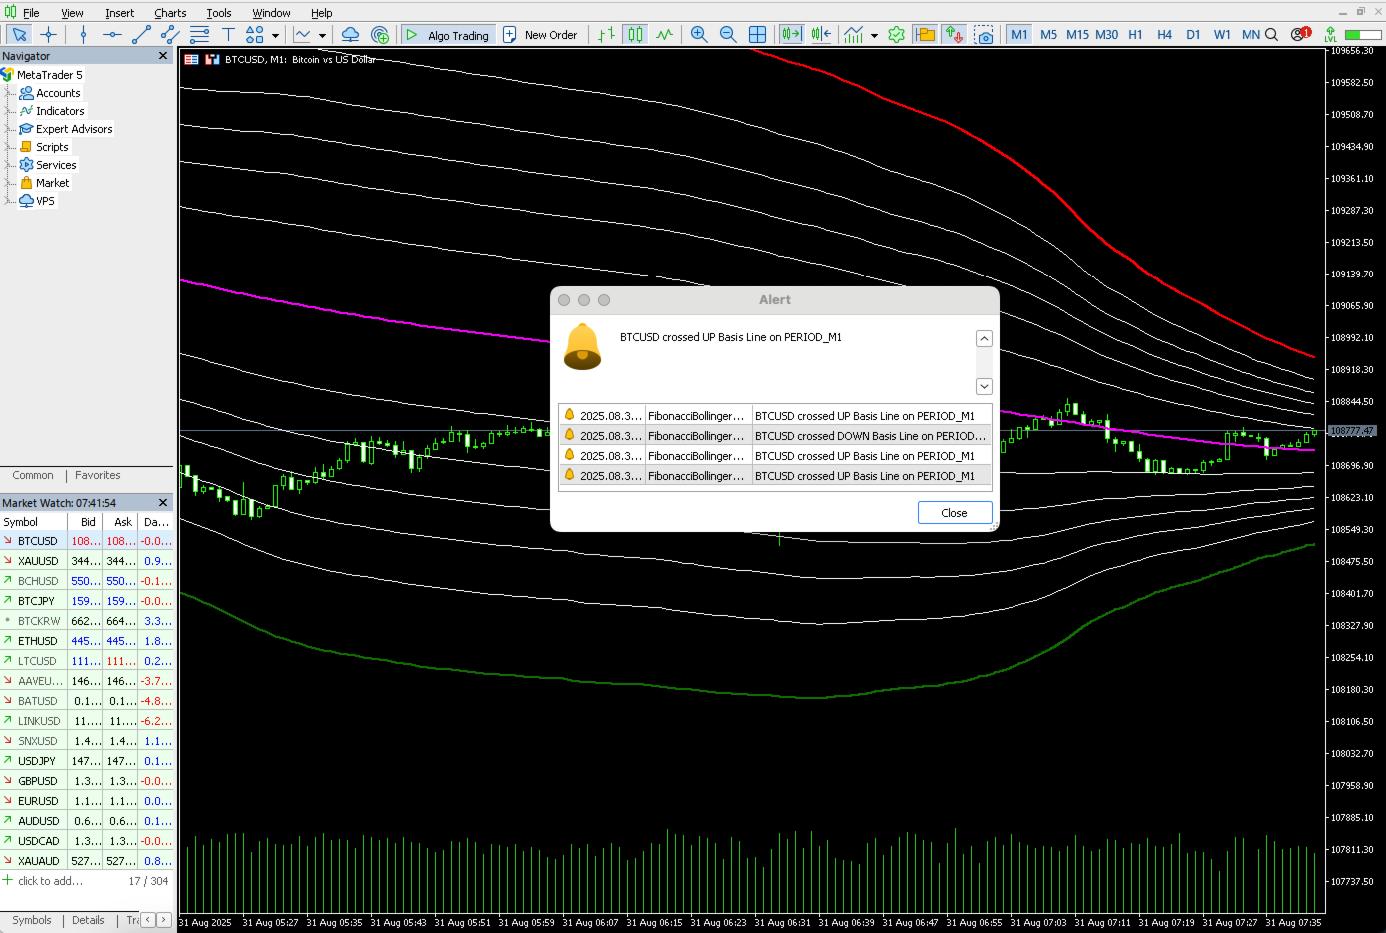
Task: Switch to H1 timeframe
Action: [1135, 35]
